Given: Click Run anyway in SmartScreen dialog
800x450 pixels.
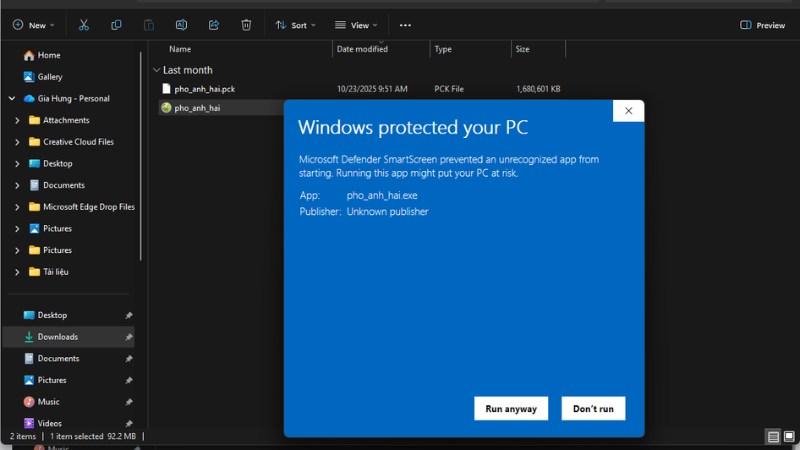Looking at the screenshot, I should pyautogui.click(x=511, y=408).
